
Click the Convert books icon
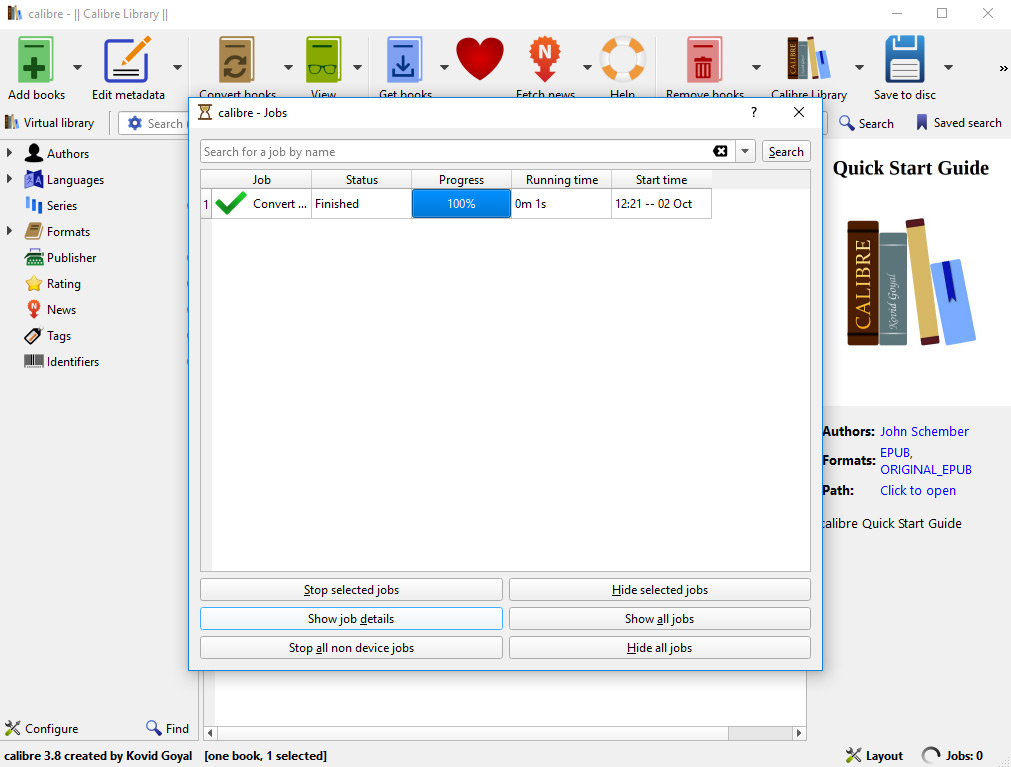click(237, 59)
